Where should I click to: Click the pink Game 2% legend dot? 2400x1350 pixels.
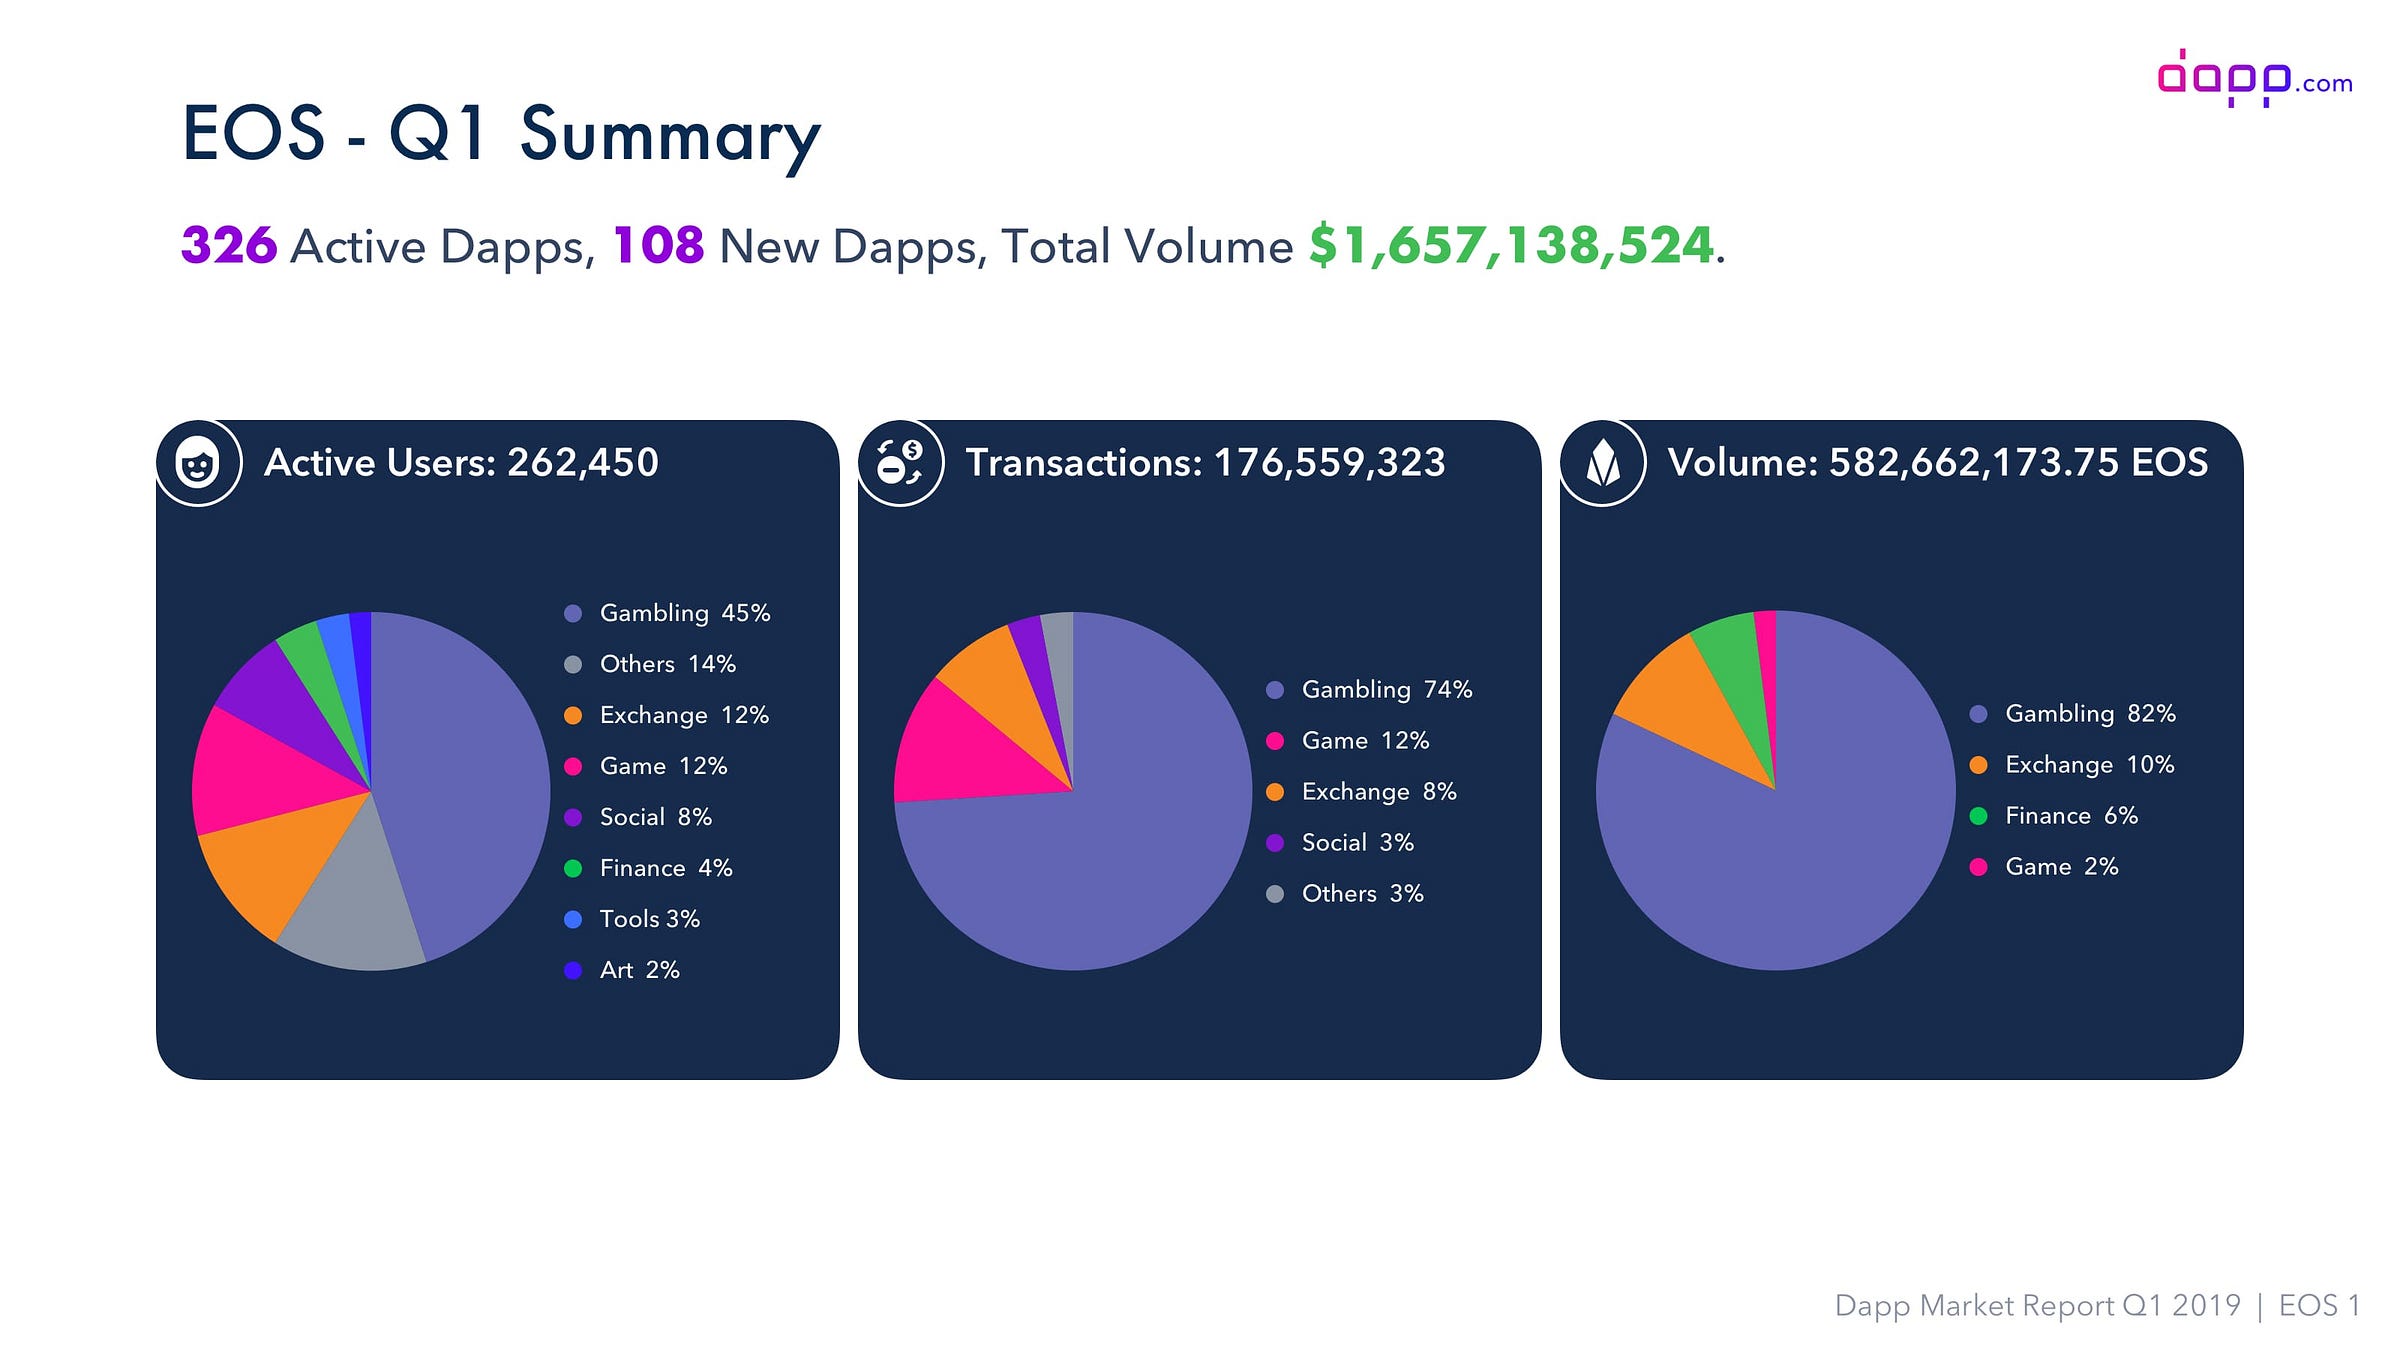[x=1978, y=867]
